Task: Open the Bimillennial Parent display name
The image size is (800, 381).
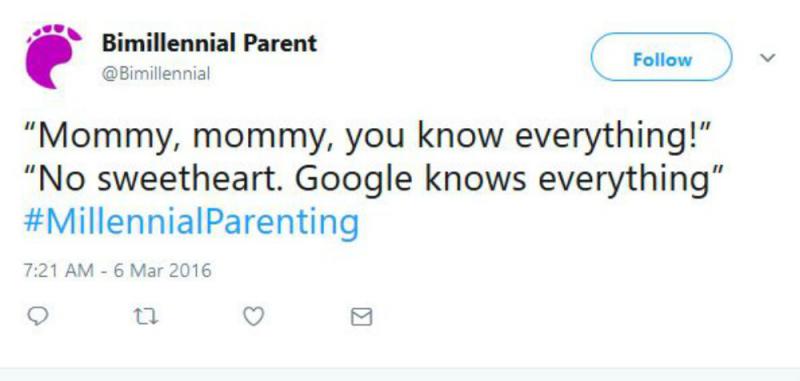Action: [209, 43]
